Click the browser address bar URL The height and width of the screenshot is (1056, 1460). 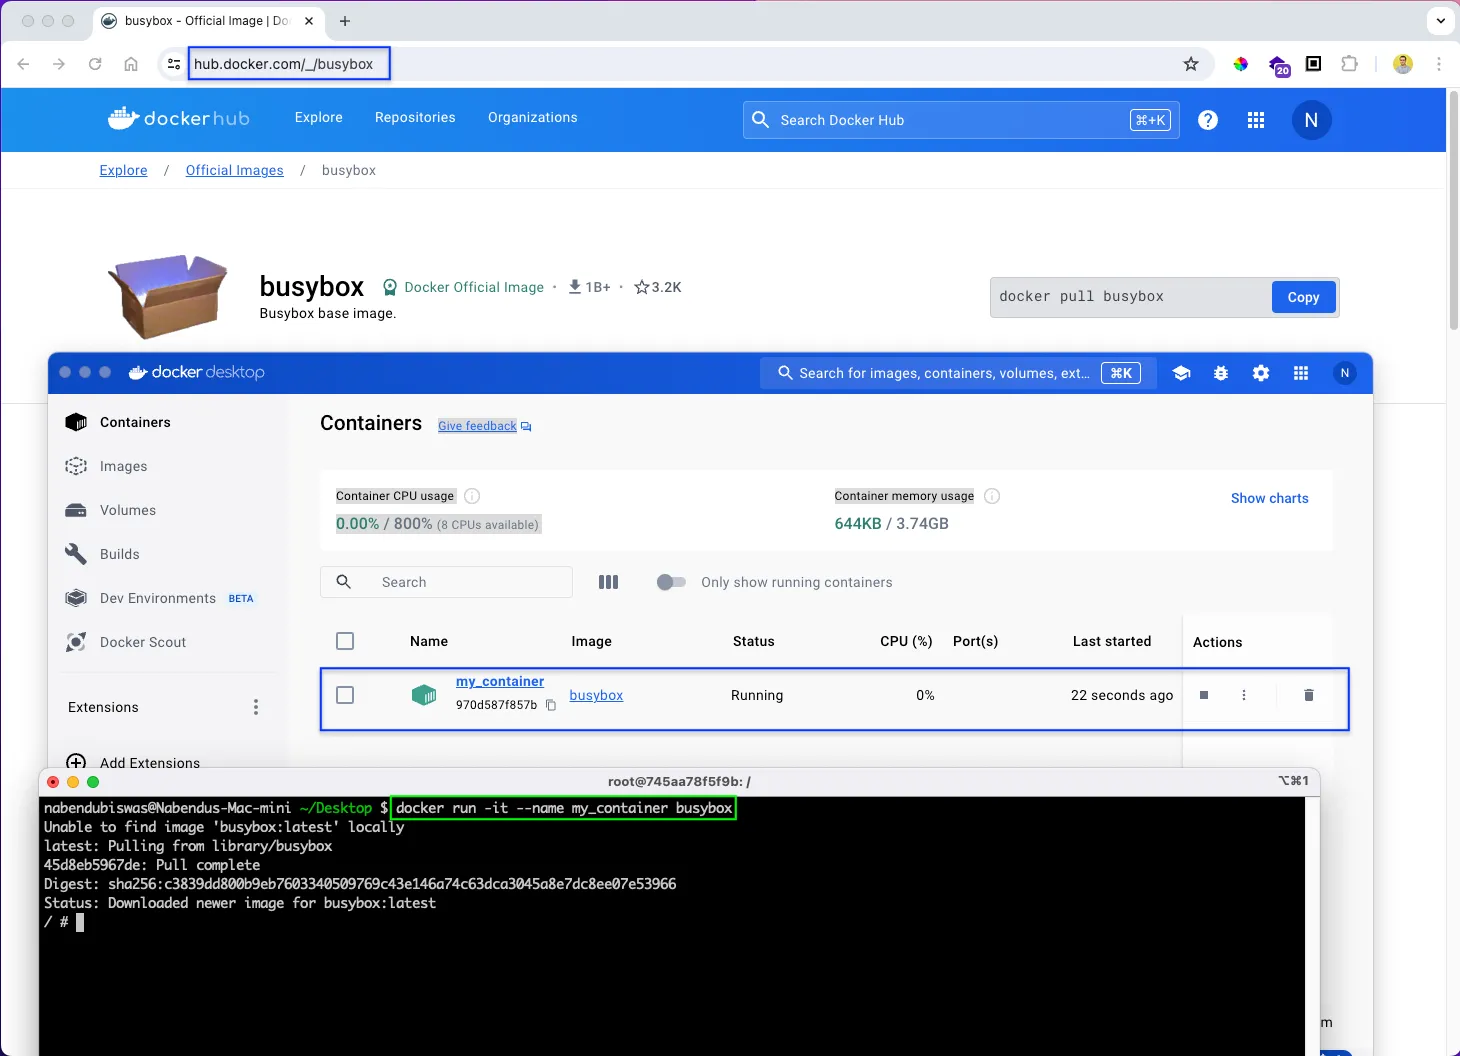coord(283,64)
